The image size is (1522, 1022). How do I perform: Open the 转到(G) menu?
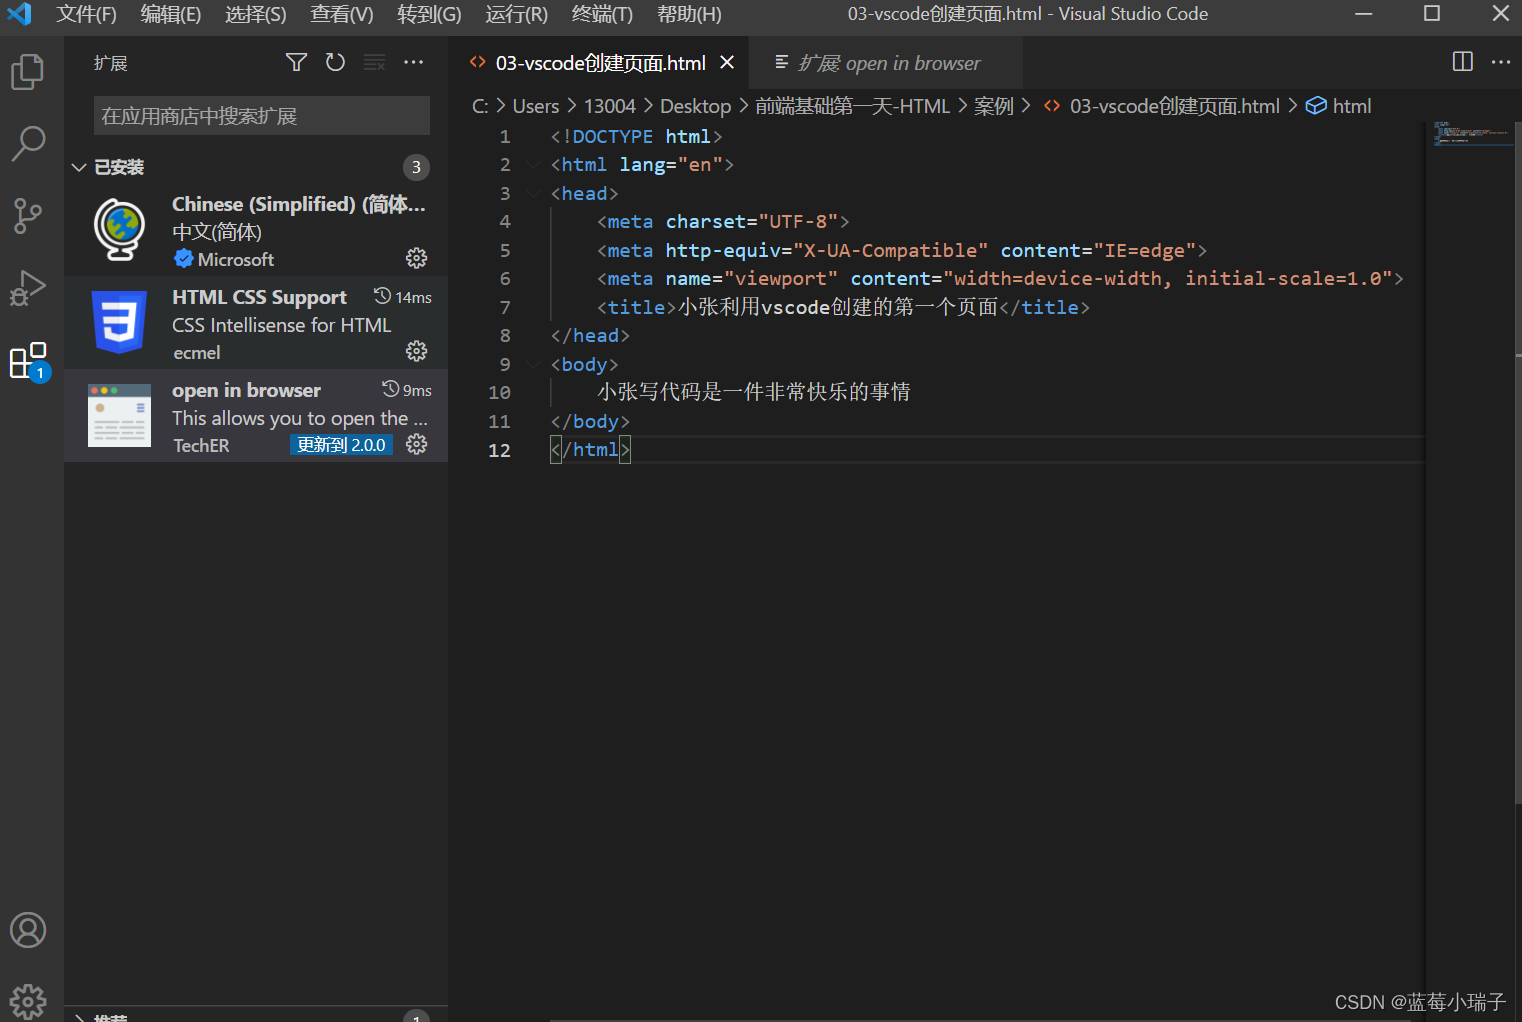[x=429, y=14]
